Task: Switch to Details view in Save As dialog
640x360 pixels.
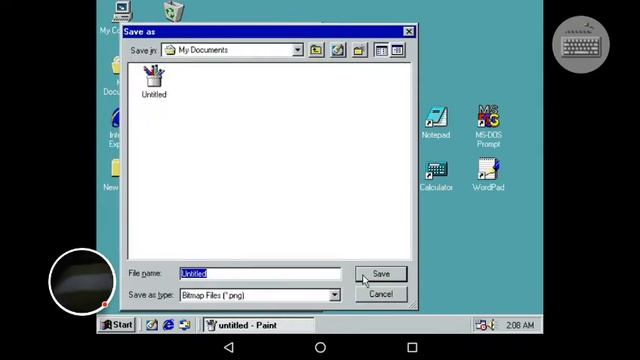Action: click(x=398, y=50)
